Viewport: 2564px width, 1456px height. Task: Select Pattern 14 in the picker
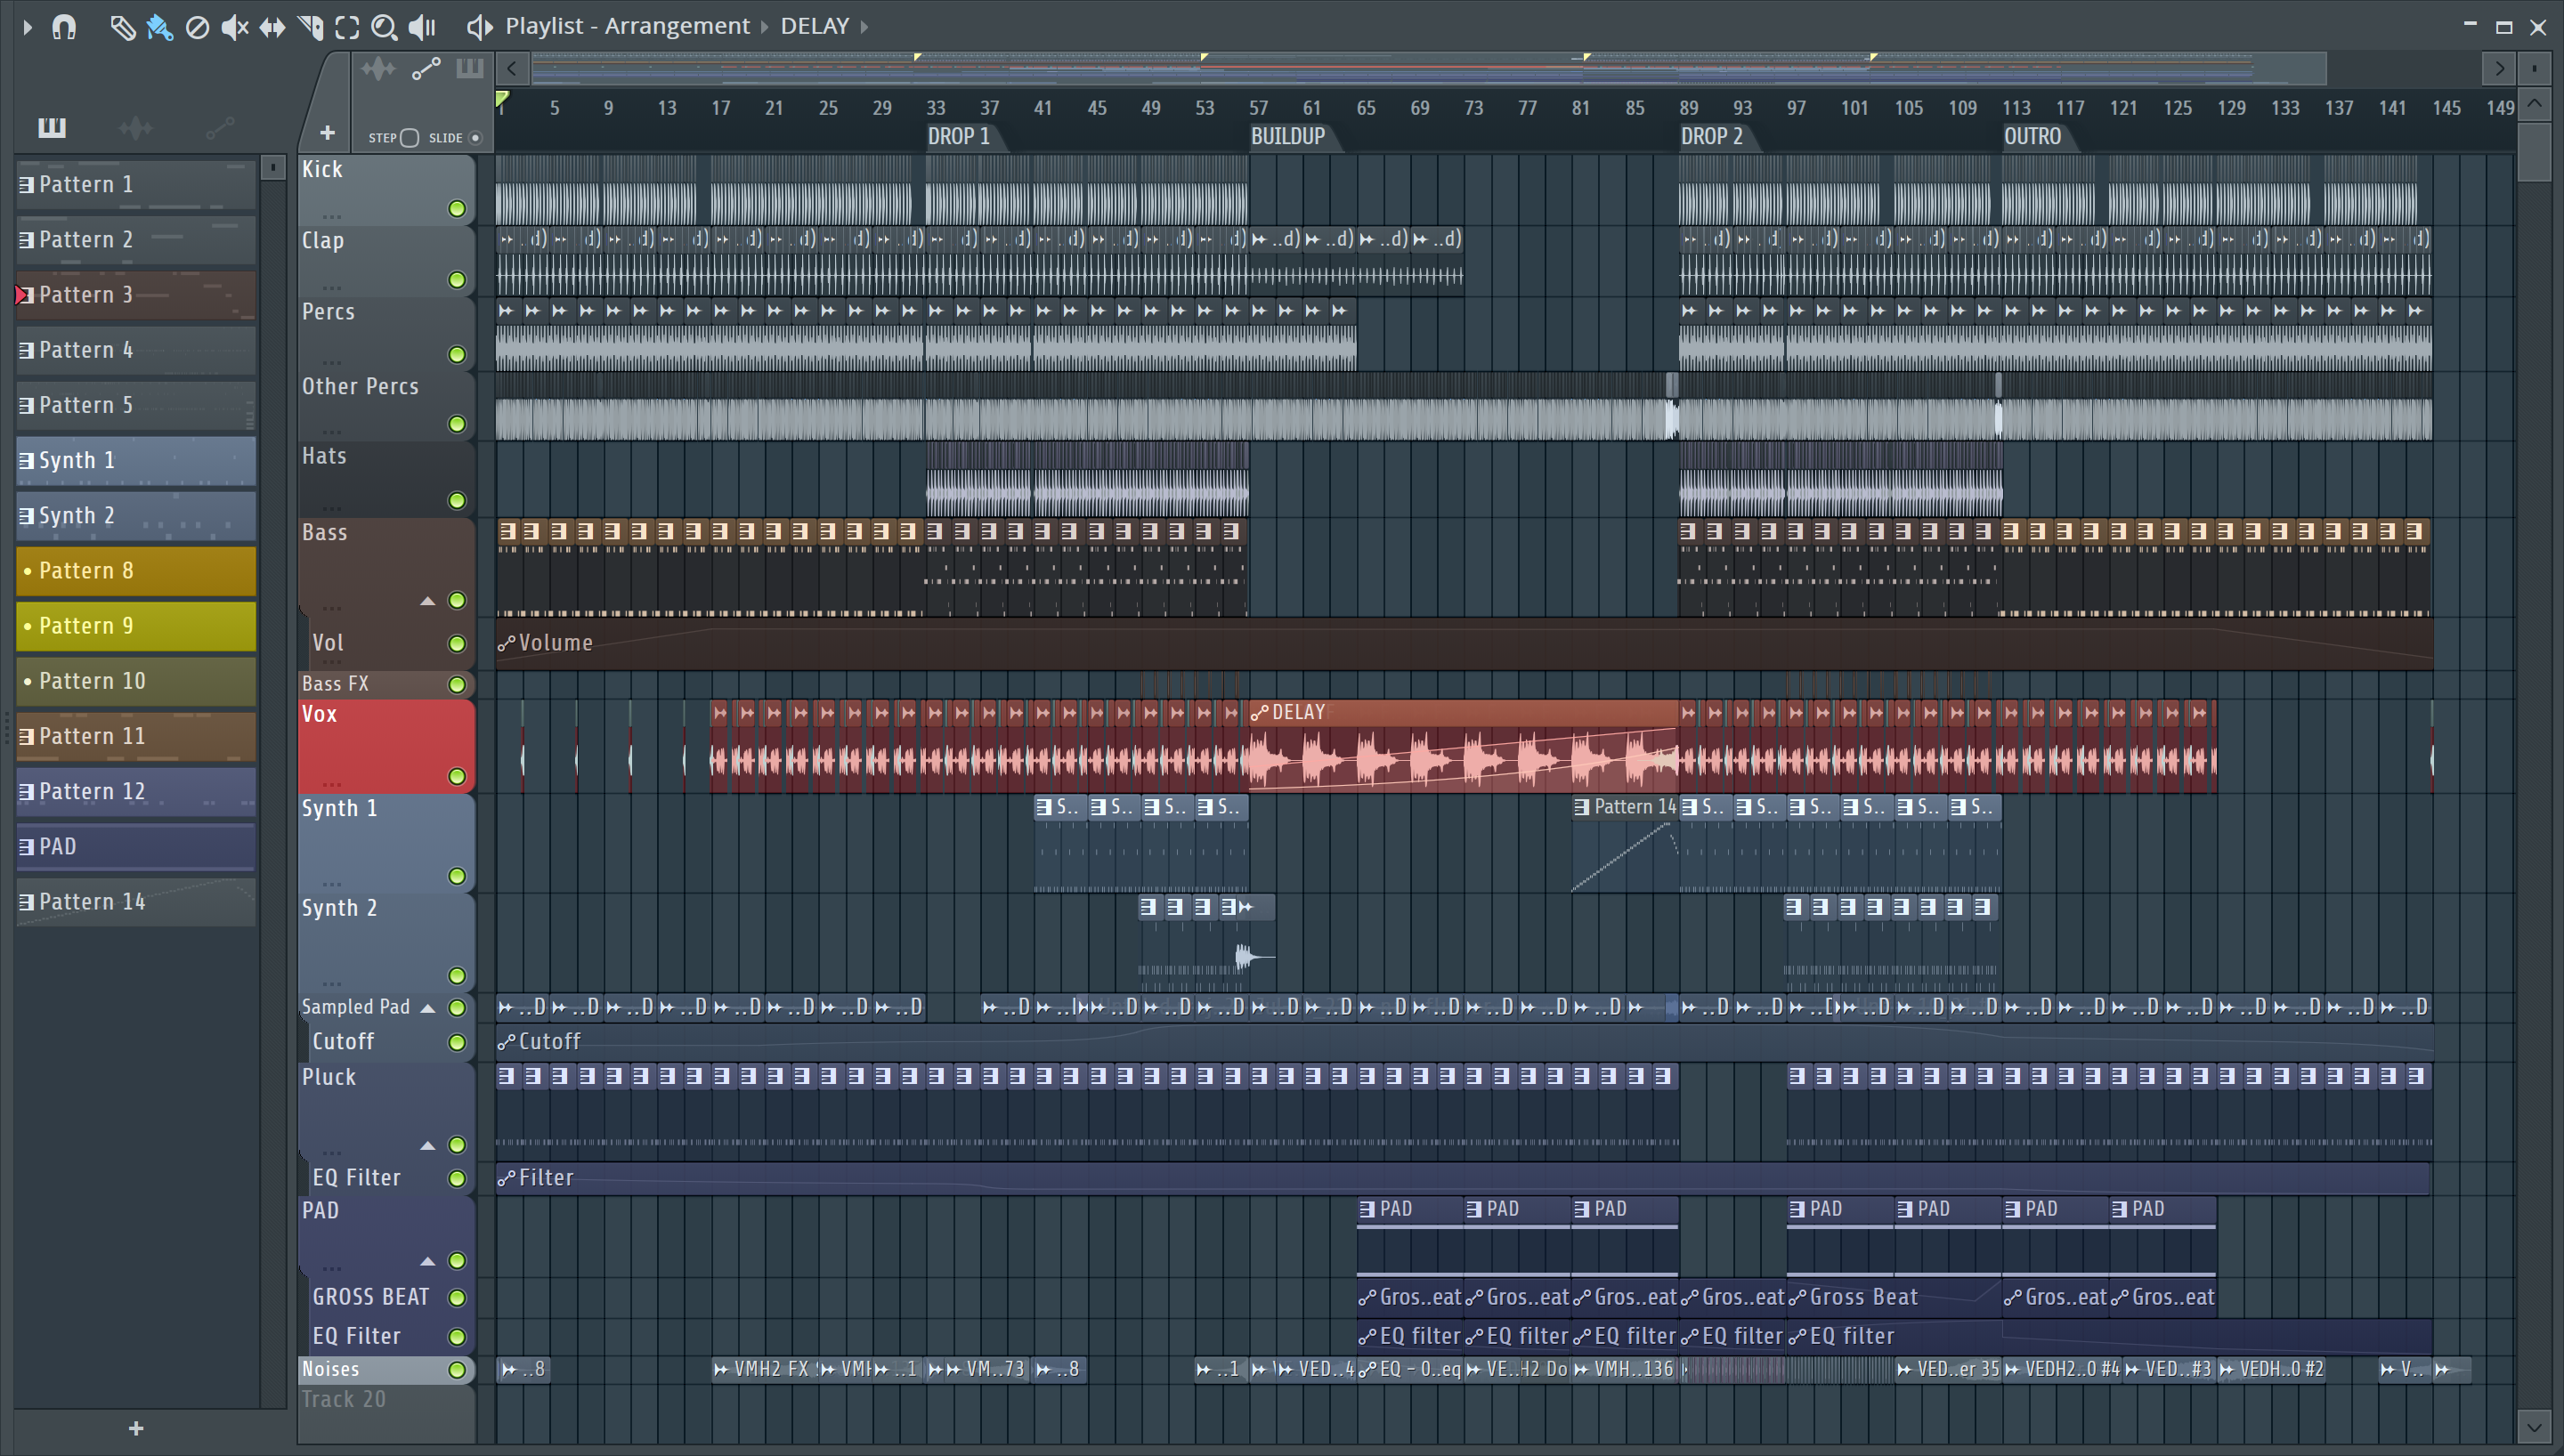tap(136, 902)
